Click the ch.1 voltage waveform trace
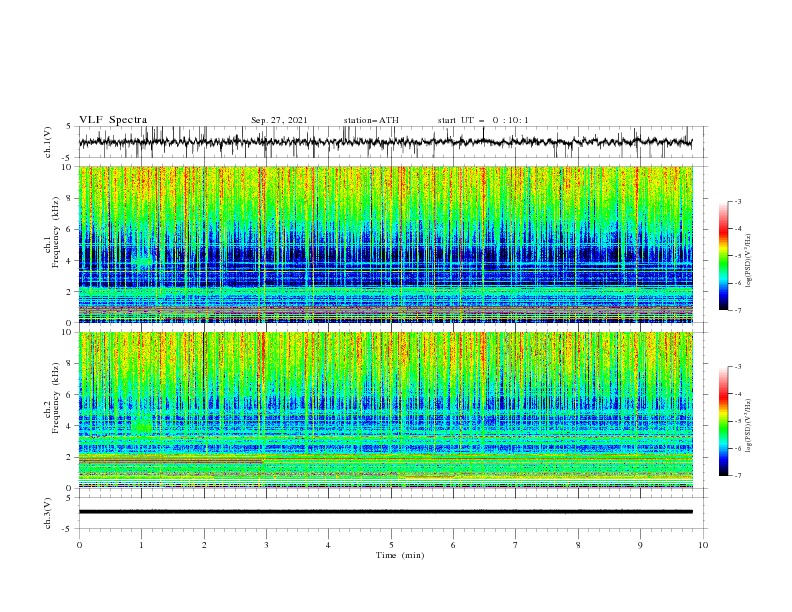This screenshot has height=612, width=792. pos(385,142)
